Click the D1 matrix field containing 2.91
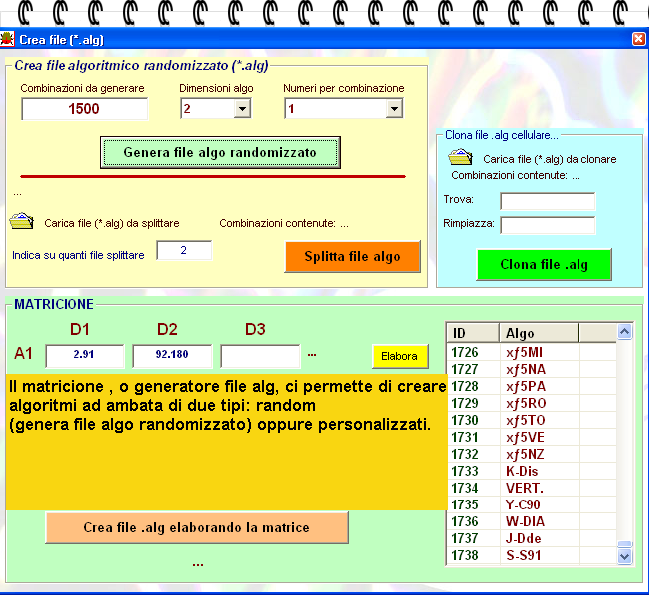The width and height of the screenshot is (649, 595). point(84,356)
